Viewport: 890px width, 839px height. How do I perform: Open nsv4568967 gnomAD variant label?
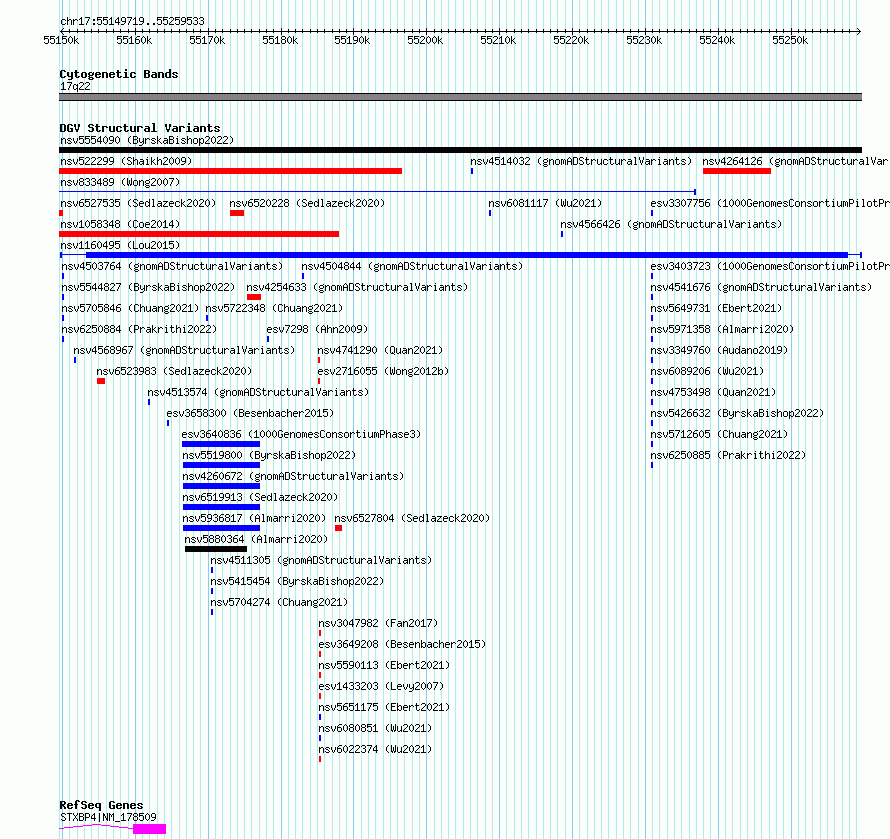[184, 350]
